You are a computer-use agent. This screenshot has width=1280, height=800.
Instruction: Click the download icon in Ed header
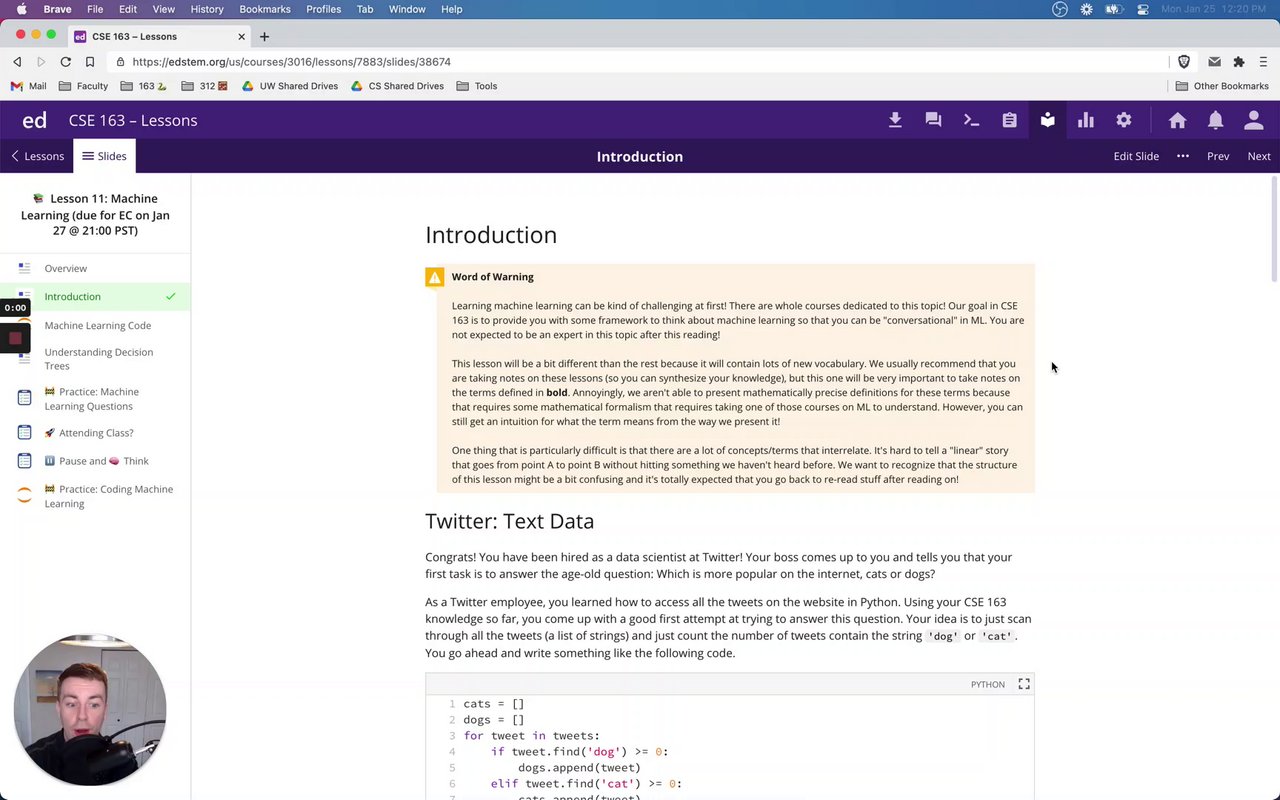pos(895,120)
